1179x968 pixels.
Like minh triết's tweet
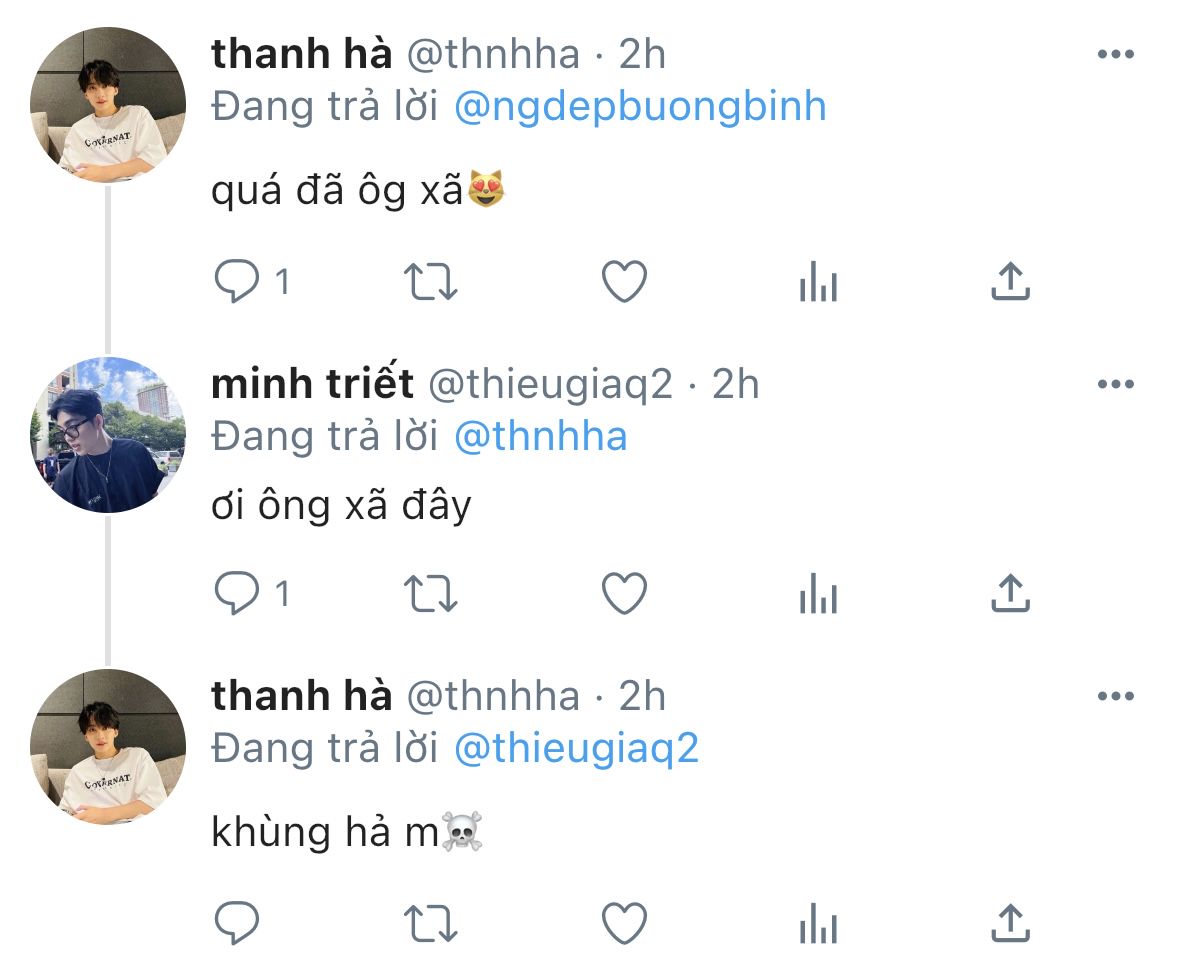(625, 595)
